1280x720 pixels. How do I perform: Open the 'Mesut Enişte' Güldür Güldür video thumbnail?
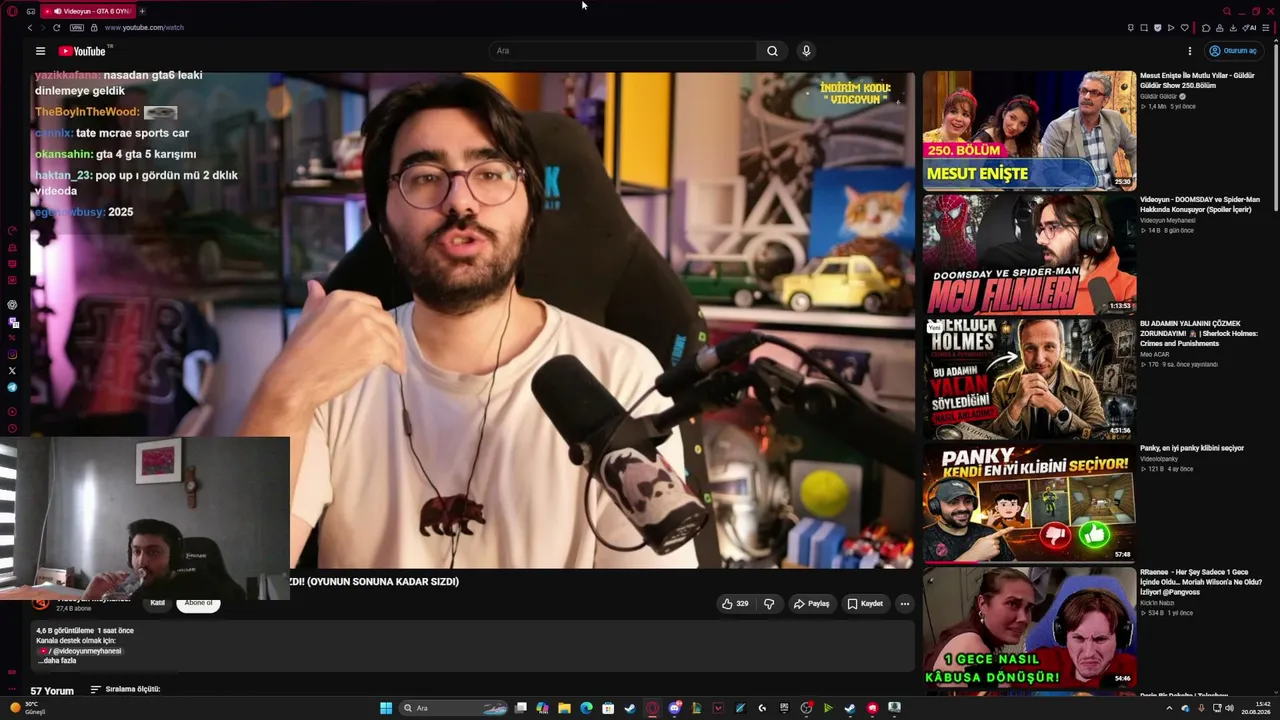1029,130
